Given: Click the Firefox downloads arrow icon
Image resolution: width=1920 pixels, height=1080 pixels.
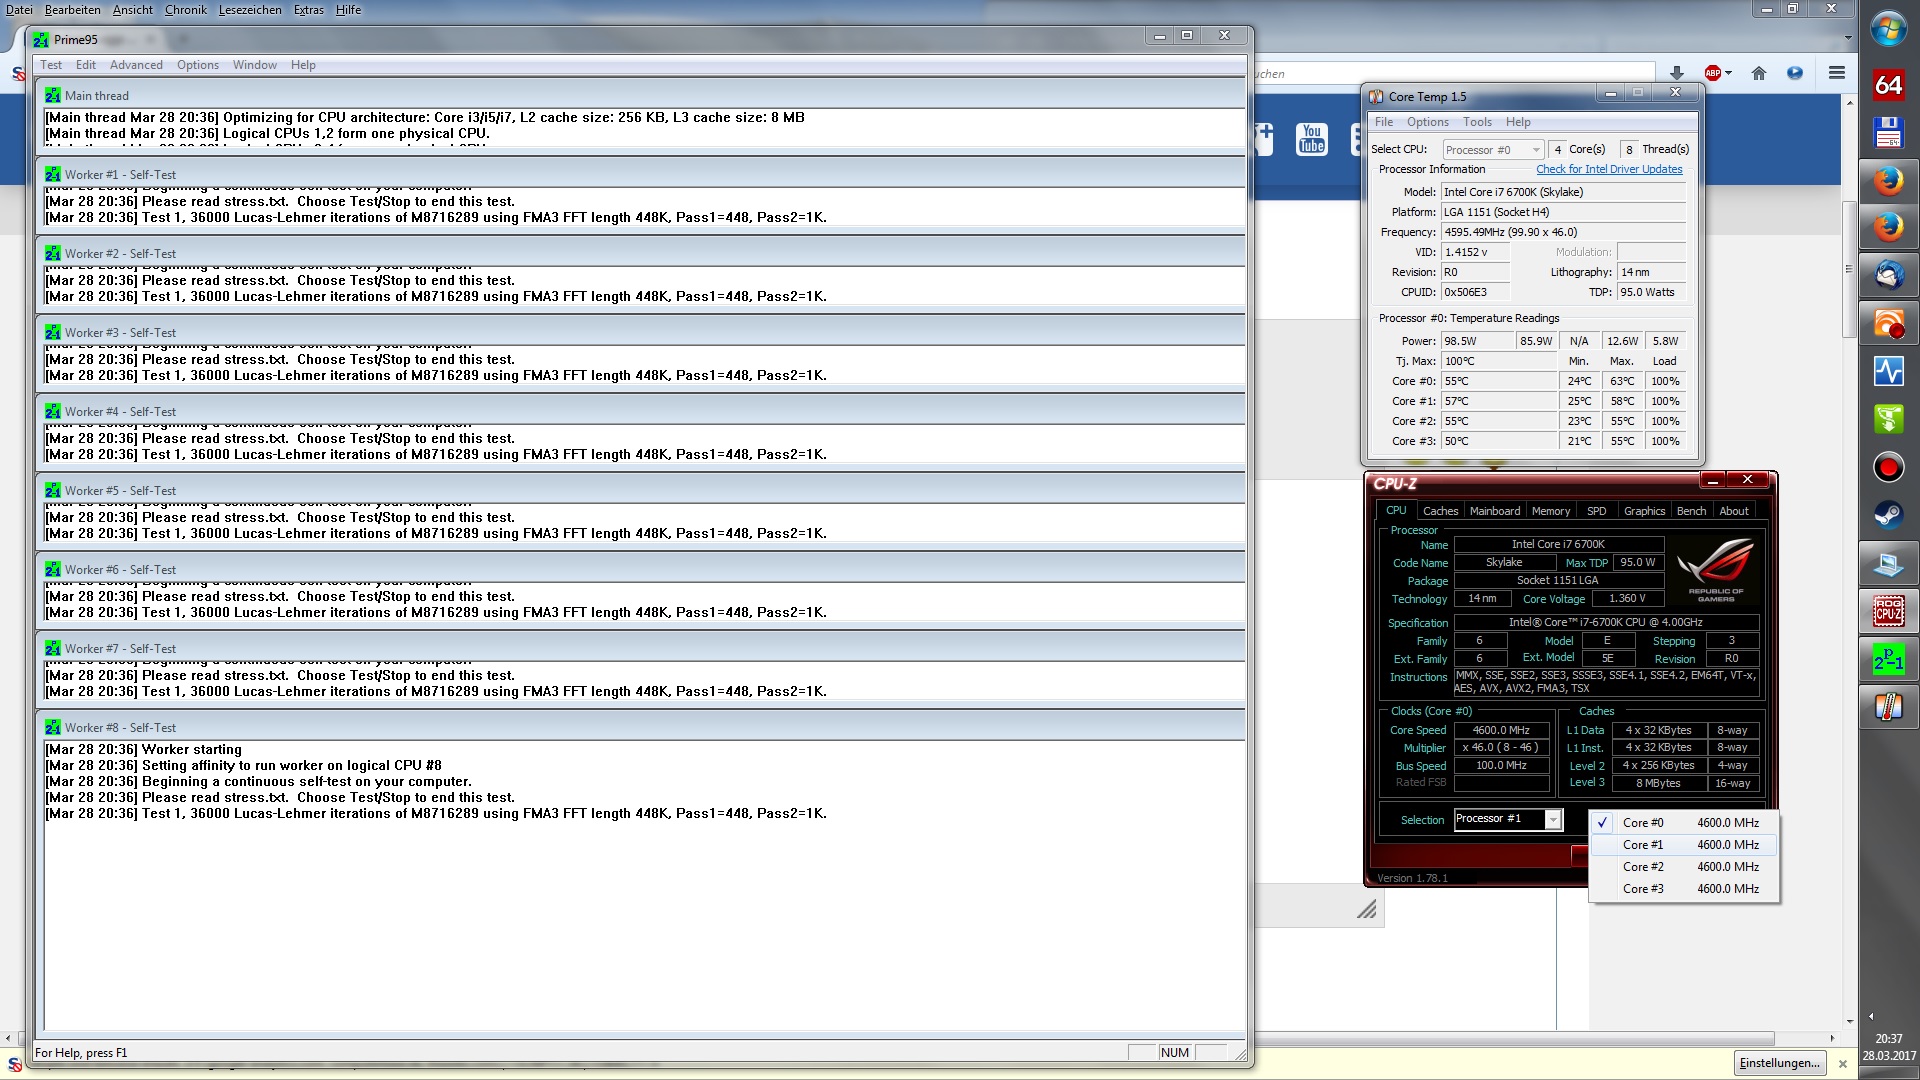Looking at the screenshot, I should [1677, 73].
